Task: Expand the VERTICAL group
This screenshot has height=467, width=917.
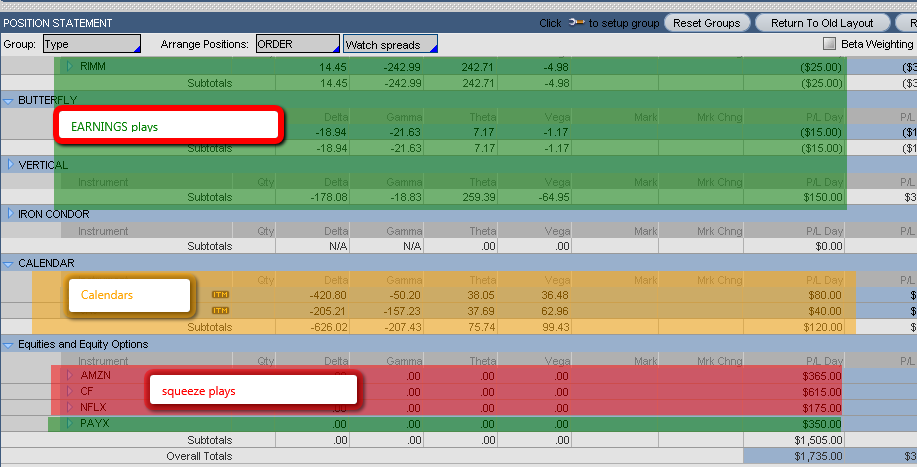Action: pyautogui.click(x=9, y=165)
